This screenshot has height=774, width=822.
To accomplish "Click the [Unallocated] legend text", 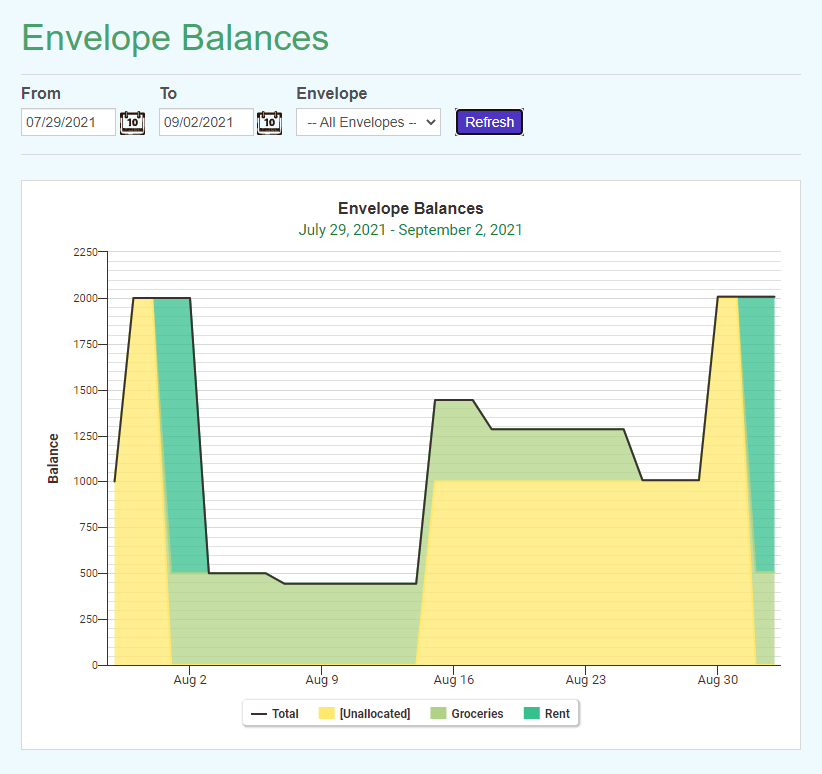I will [375, 714].
